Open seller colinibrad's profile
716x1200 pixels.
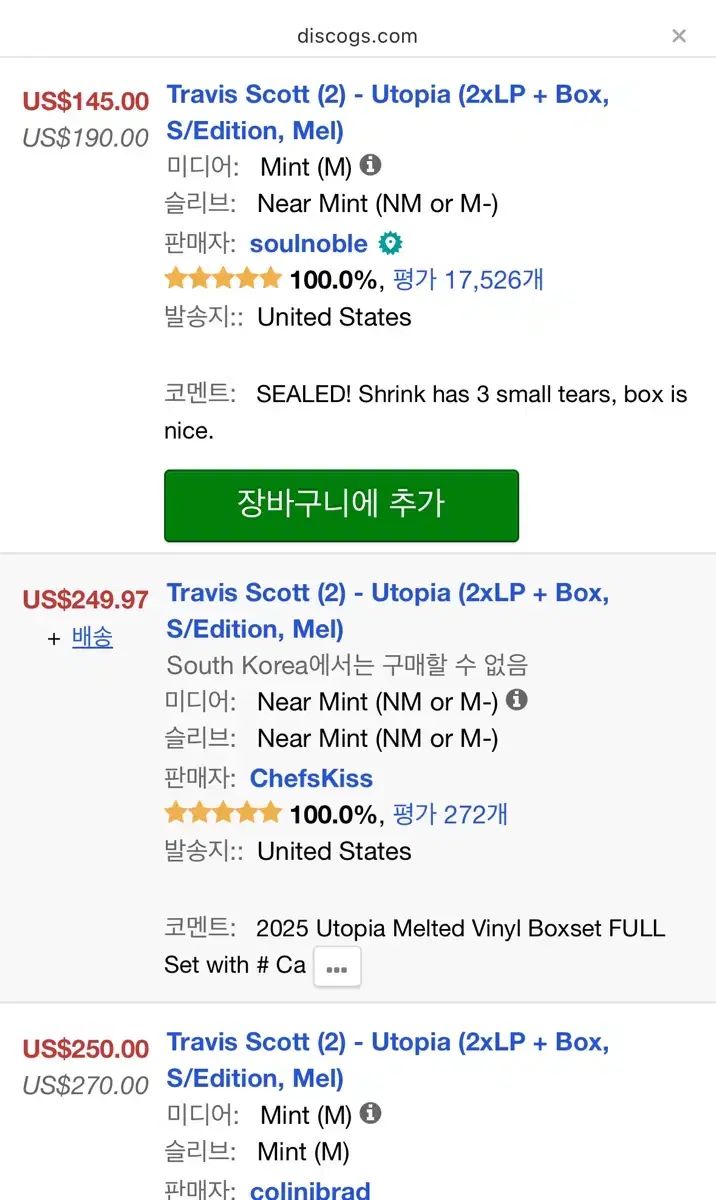pos(310,1190)
